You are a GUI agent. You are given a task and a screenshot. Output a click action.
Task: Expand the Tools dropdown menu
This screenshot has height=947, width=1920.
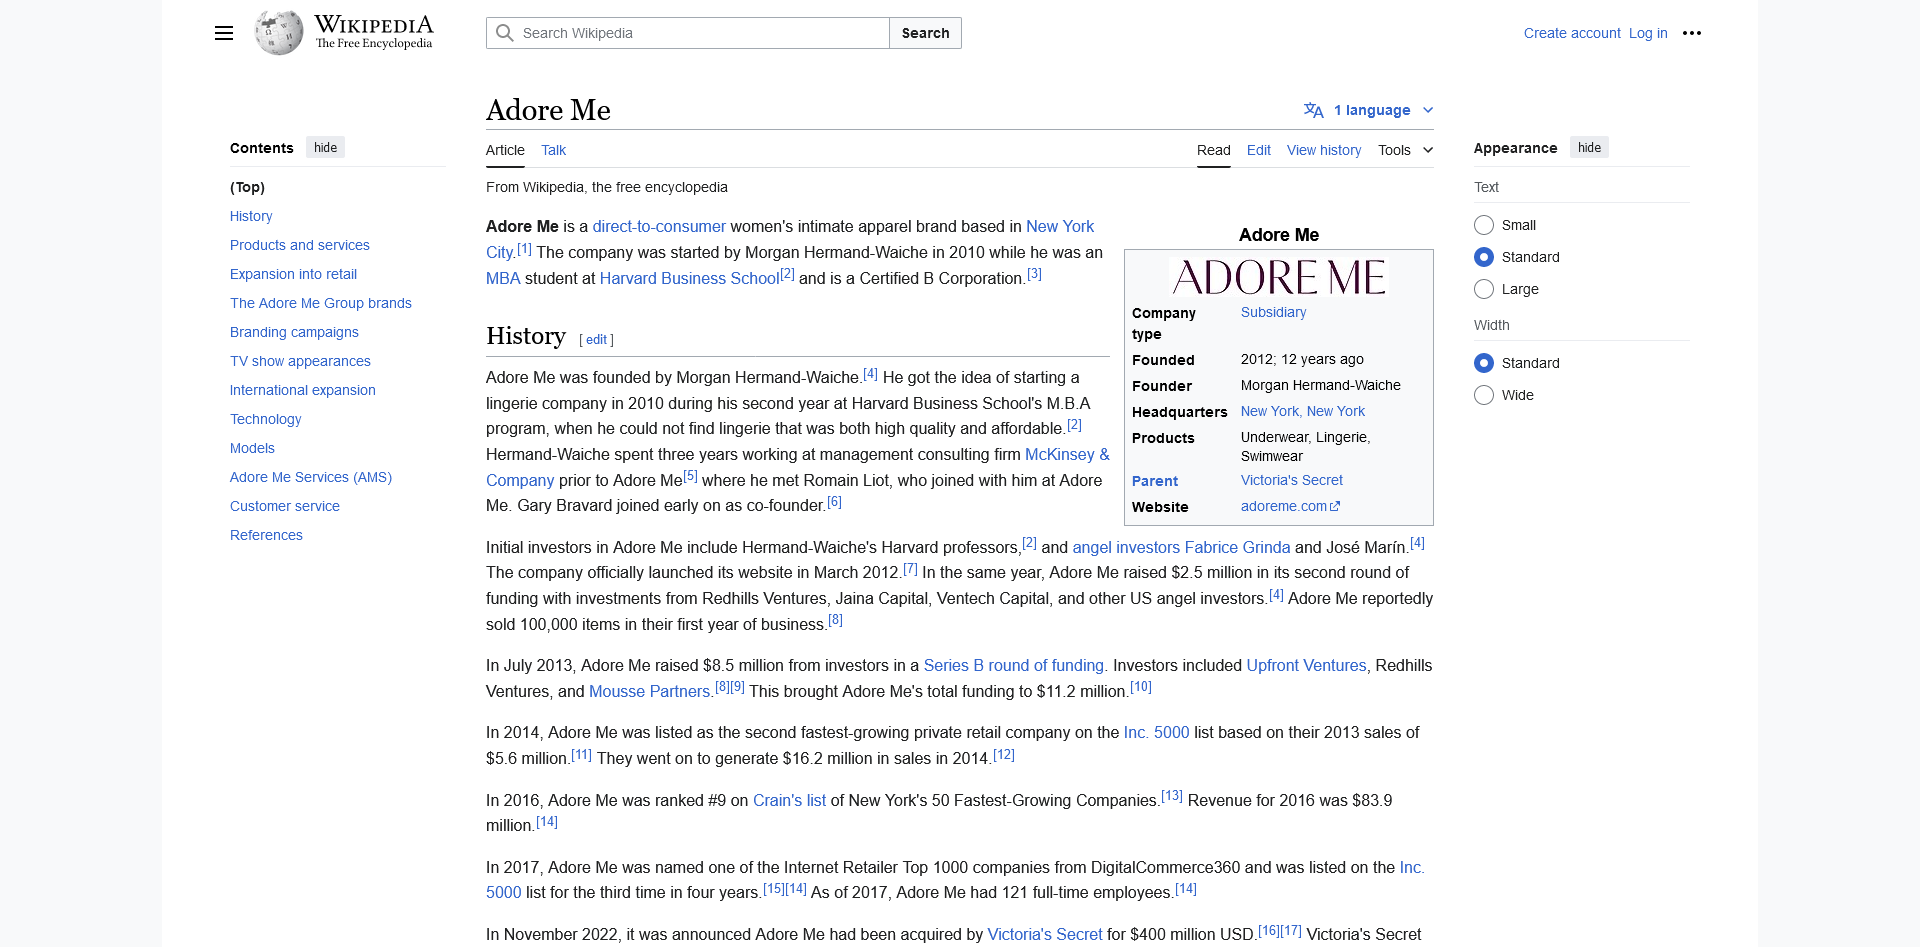pyautogui.click(x=1405, y=150)
